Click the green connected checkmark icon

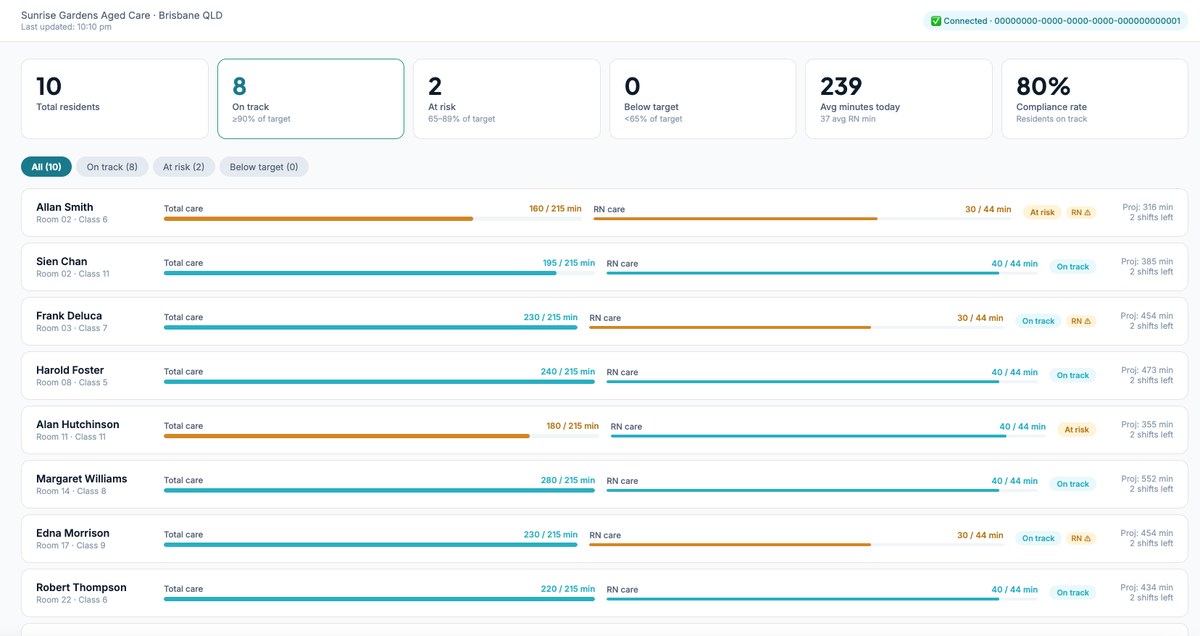936,21
